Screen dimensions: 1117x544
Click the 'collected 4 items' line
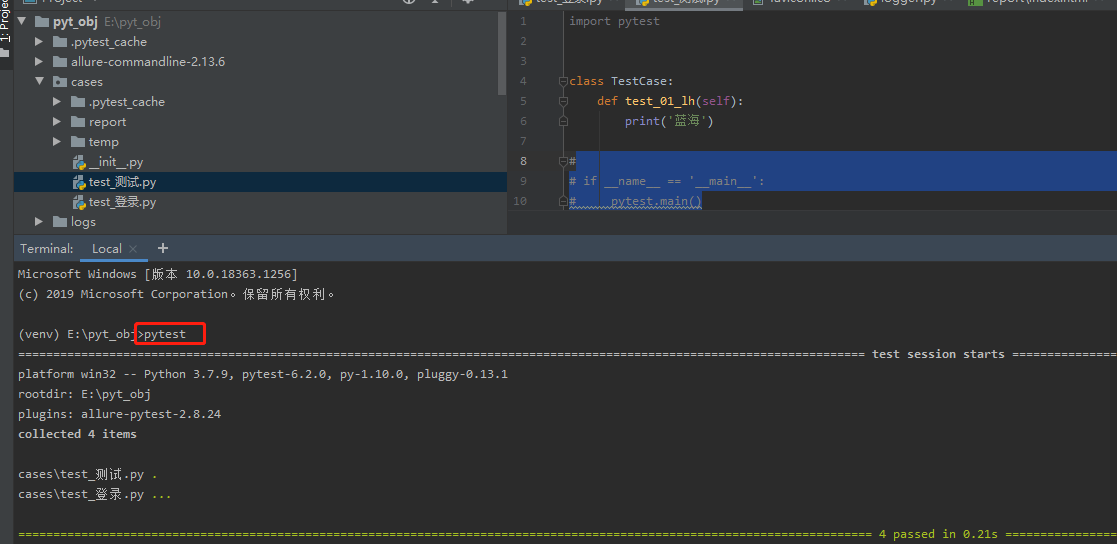click(x=77, y=434)
